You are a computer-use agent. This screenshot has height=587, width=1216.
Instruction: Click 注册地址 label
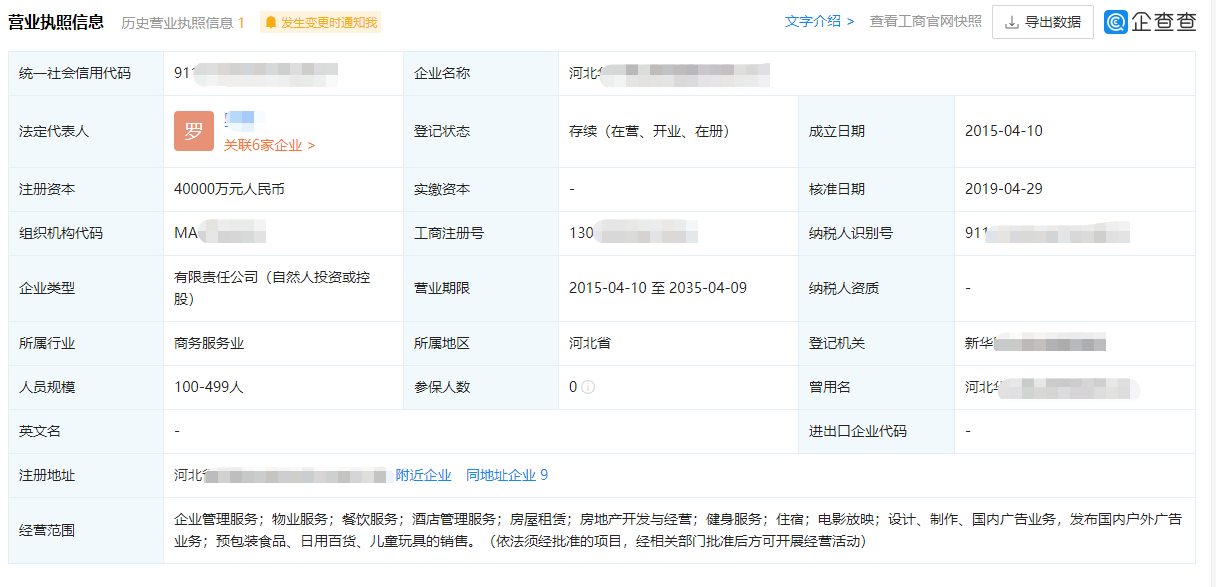pyautogui.click(x=47, y=475)
